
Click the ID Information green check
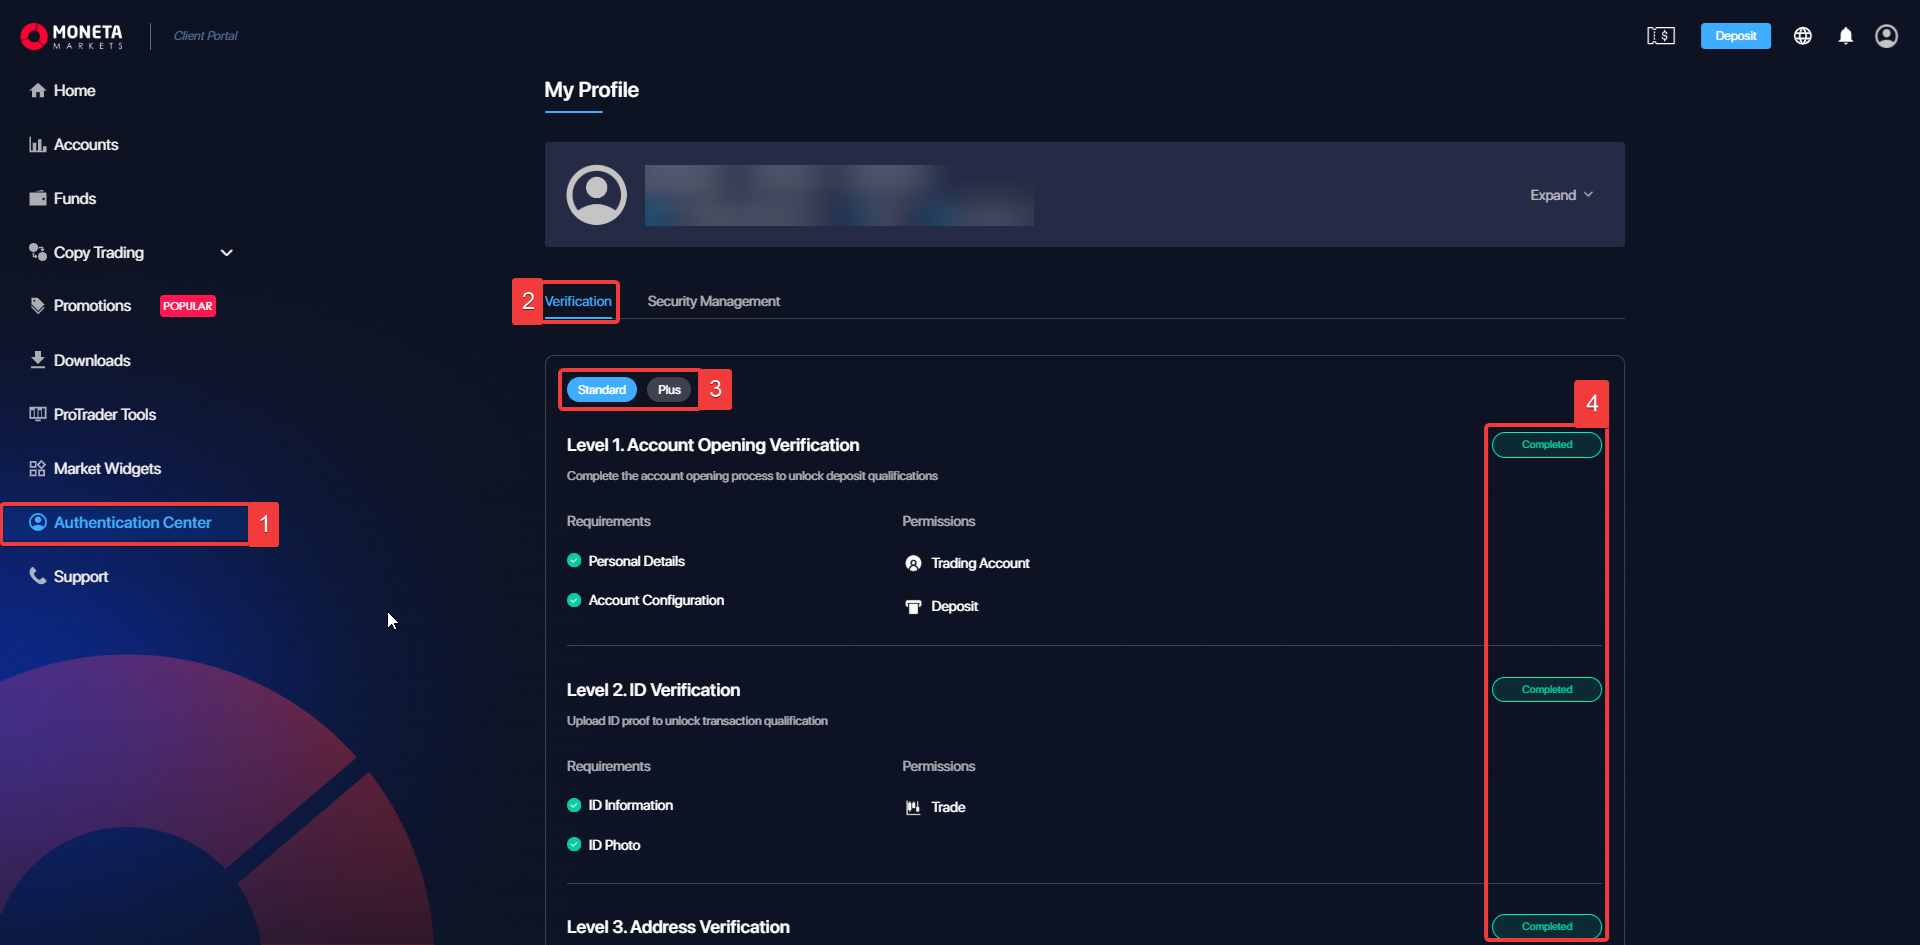[x=574, y=805]
